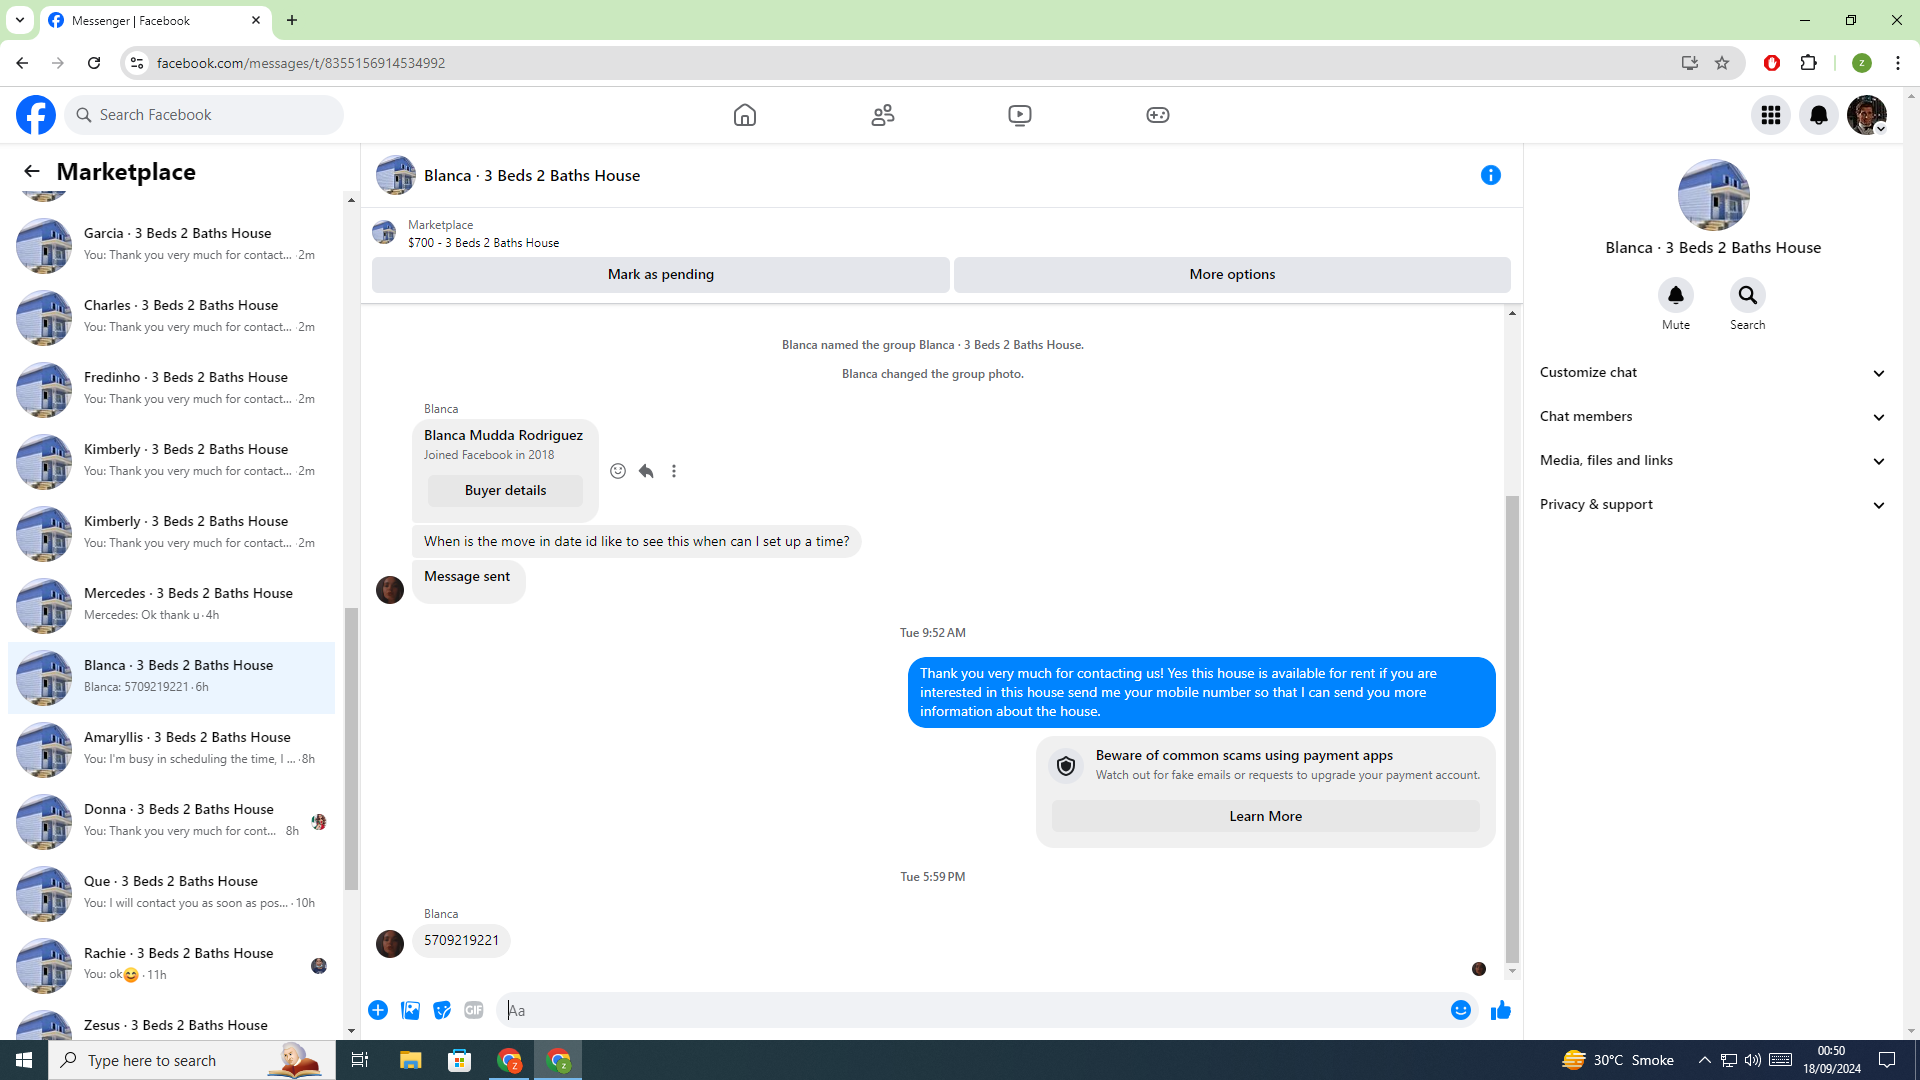Screen dimensions: 1920x1080
Task: Go to Facebook Home tab
Action: coord(744,115)
